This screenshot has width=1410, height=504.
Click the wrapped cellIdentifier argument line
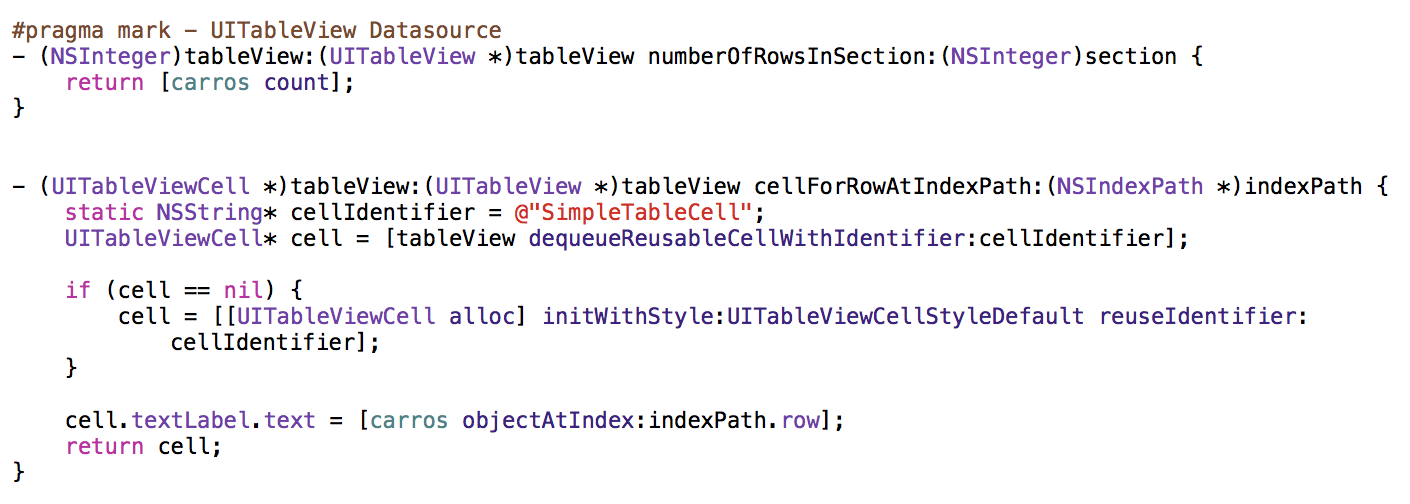[x=277, y=343]
